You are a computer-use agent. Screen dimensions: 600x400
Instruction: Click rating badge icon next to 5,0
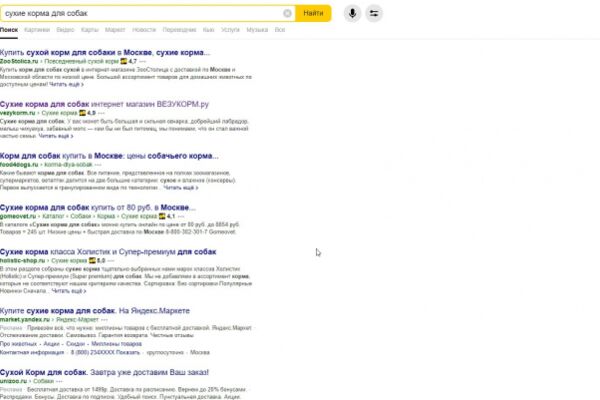click(x=92, y=261)
